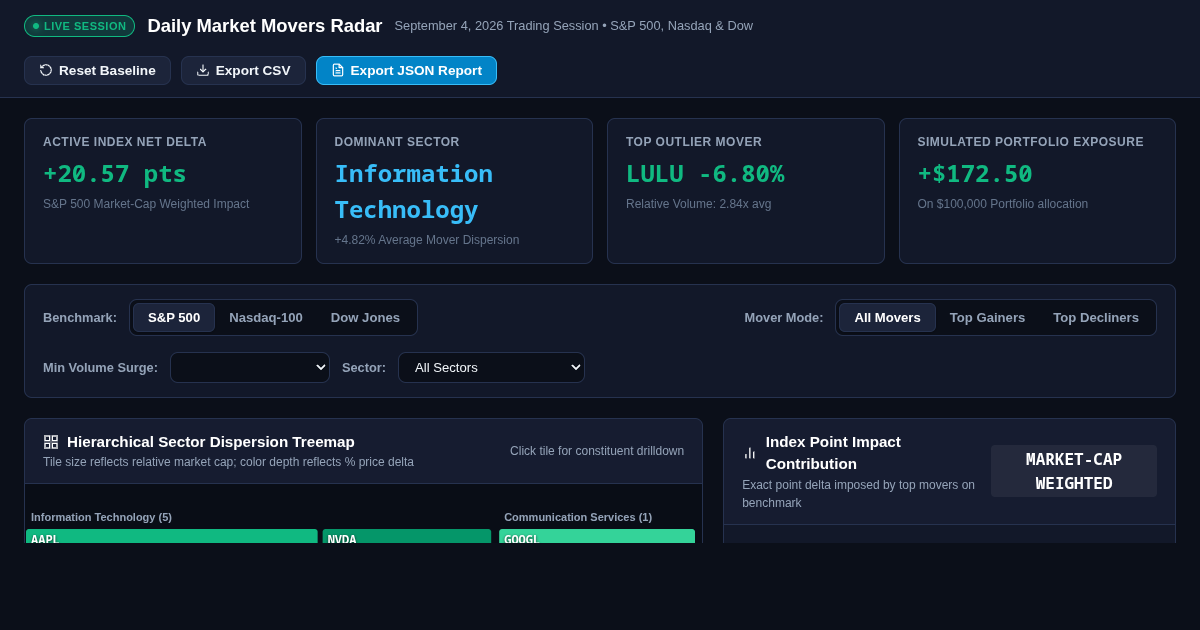The height and width of the screenshot is (630, 1200).
Task: Show Top Decliners only
Action: (1096, 317)
